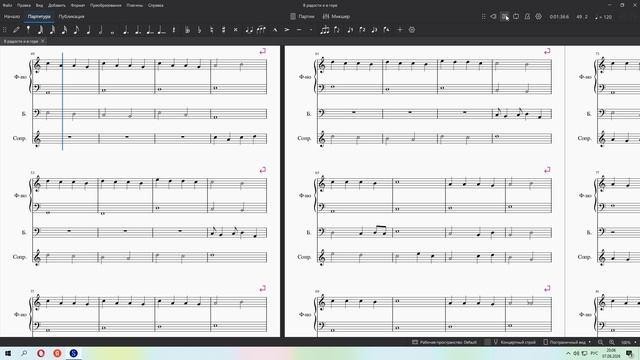The height and width of the screenshot is (360, 640).
Task: Open the Добавить menu
Action: point(57,5)
